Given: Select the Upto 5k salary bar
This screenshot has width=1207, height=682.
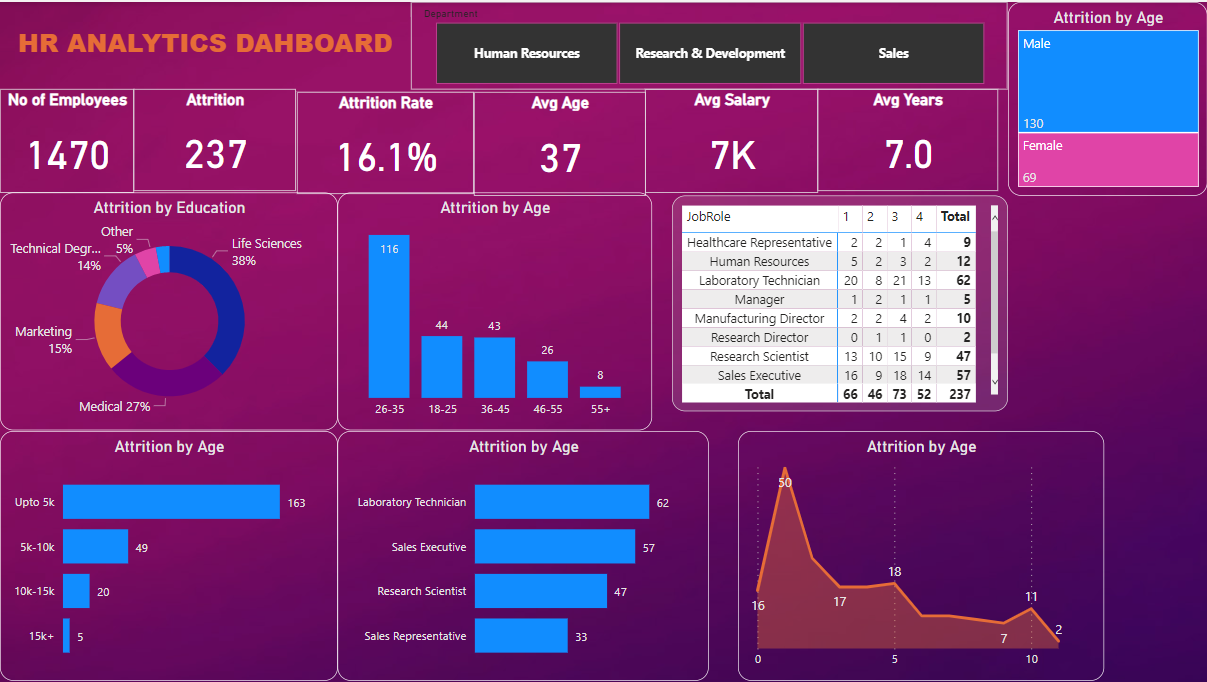Looking at the screenshot, I should pos(170,502).
